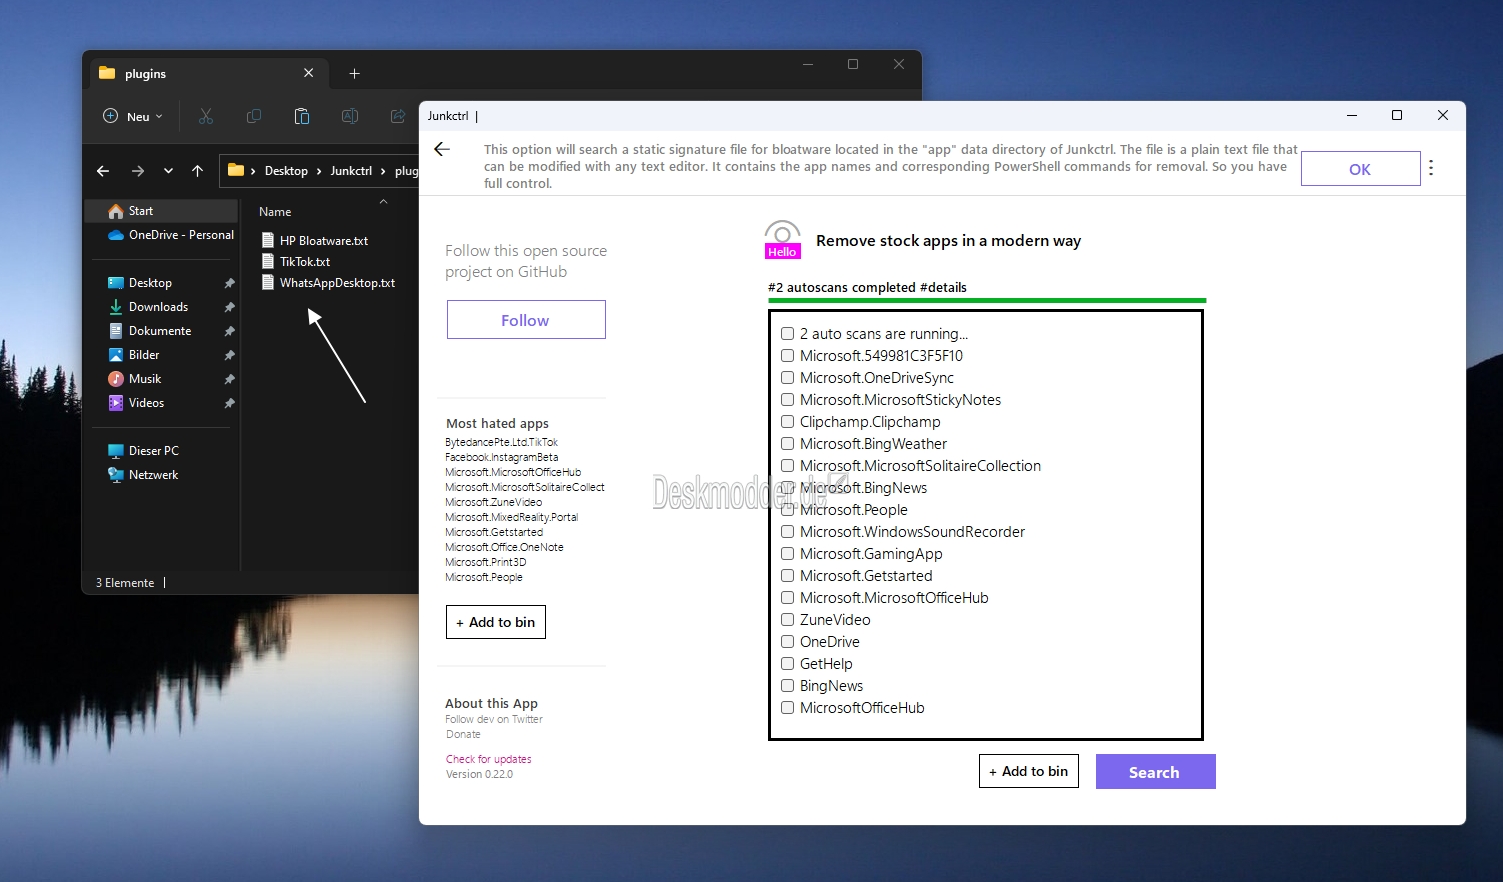This screenshot has height=882, width=1503.
Task: Expand the recent locations chevron
Action: [168, 171]
